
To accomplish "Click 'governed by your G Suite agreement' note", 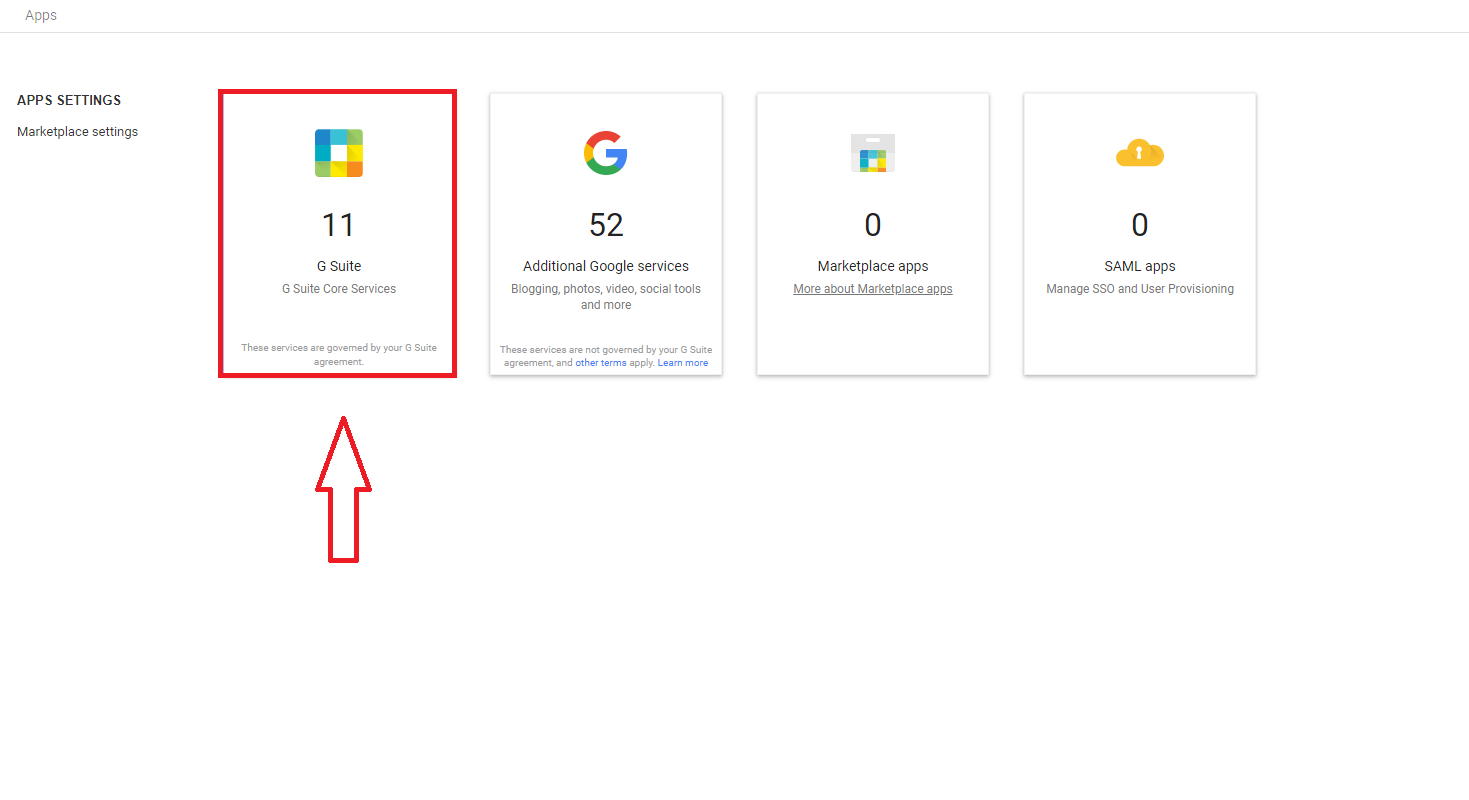I will pyautogui.click(x=339, y=355).
